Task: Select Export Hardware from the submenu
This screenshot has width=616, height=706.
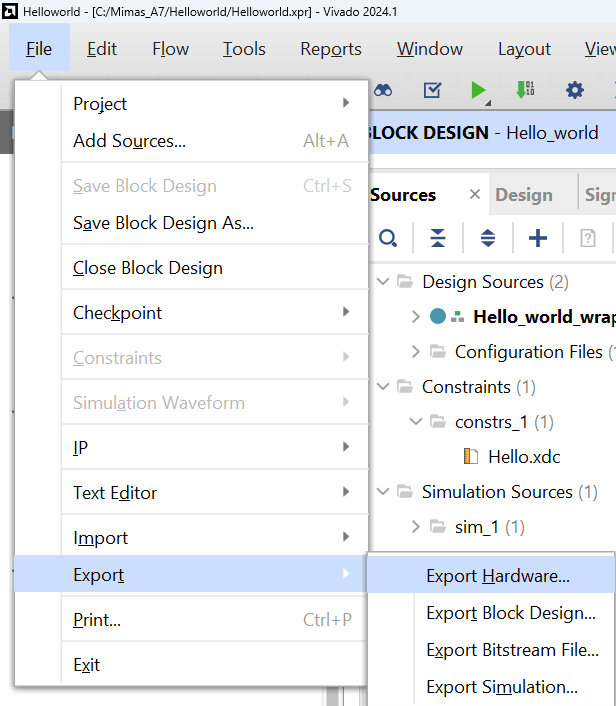Action: tap(497, 576)
